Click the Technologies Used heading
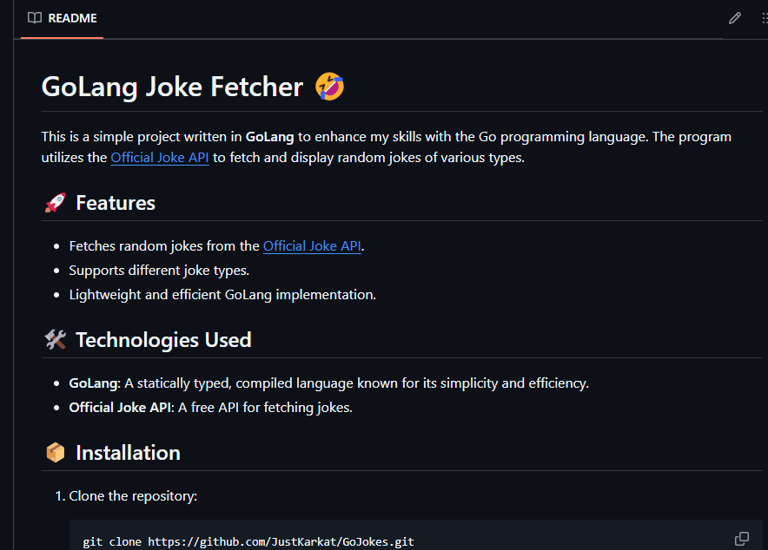Viewport: 768px width, 550px height. pos(163,340)
